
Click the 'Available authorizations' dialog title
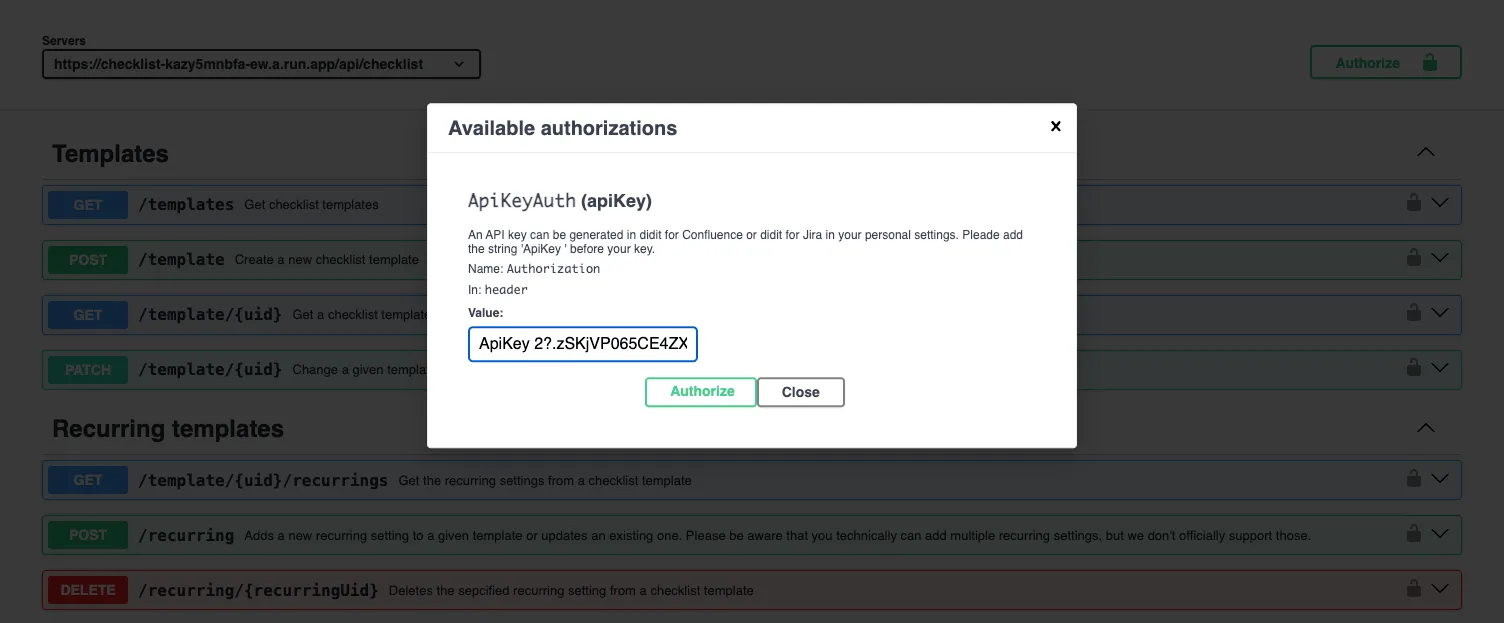562,128
